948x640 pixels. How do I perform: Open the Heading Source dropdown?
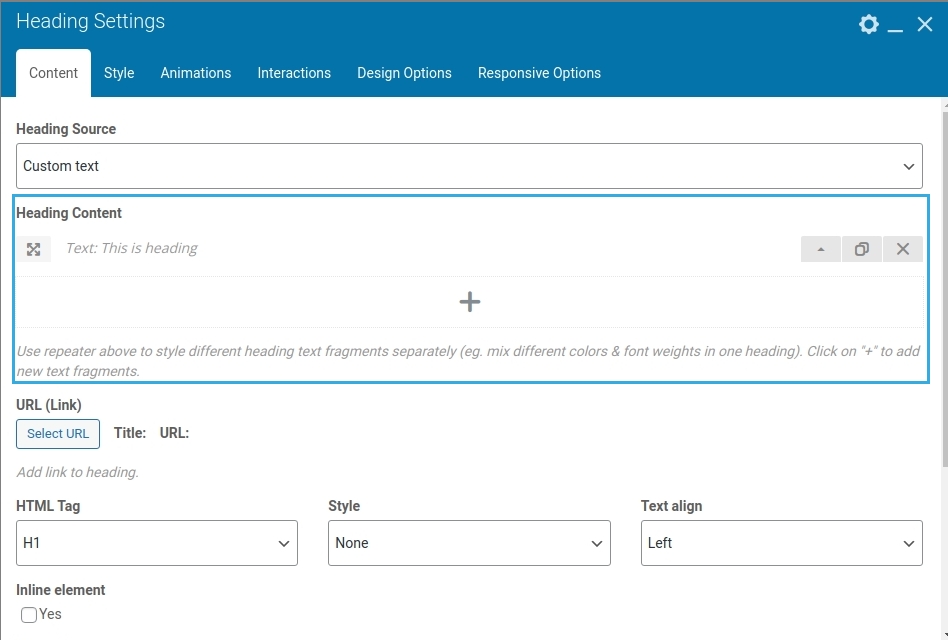pos(469,166)
